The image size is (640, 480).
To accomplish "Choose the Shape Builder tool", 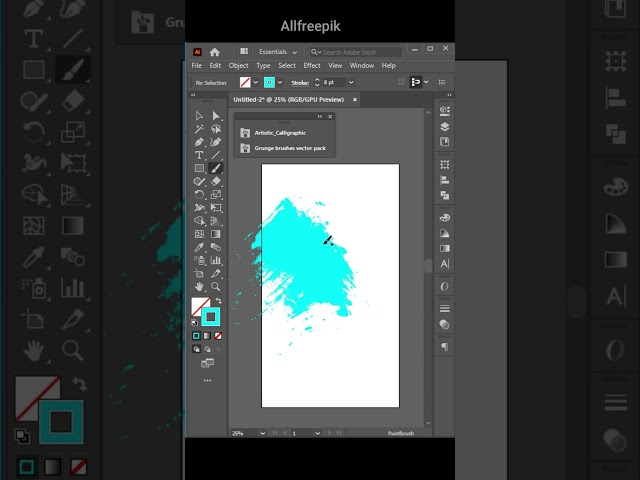I will 199,221.
